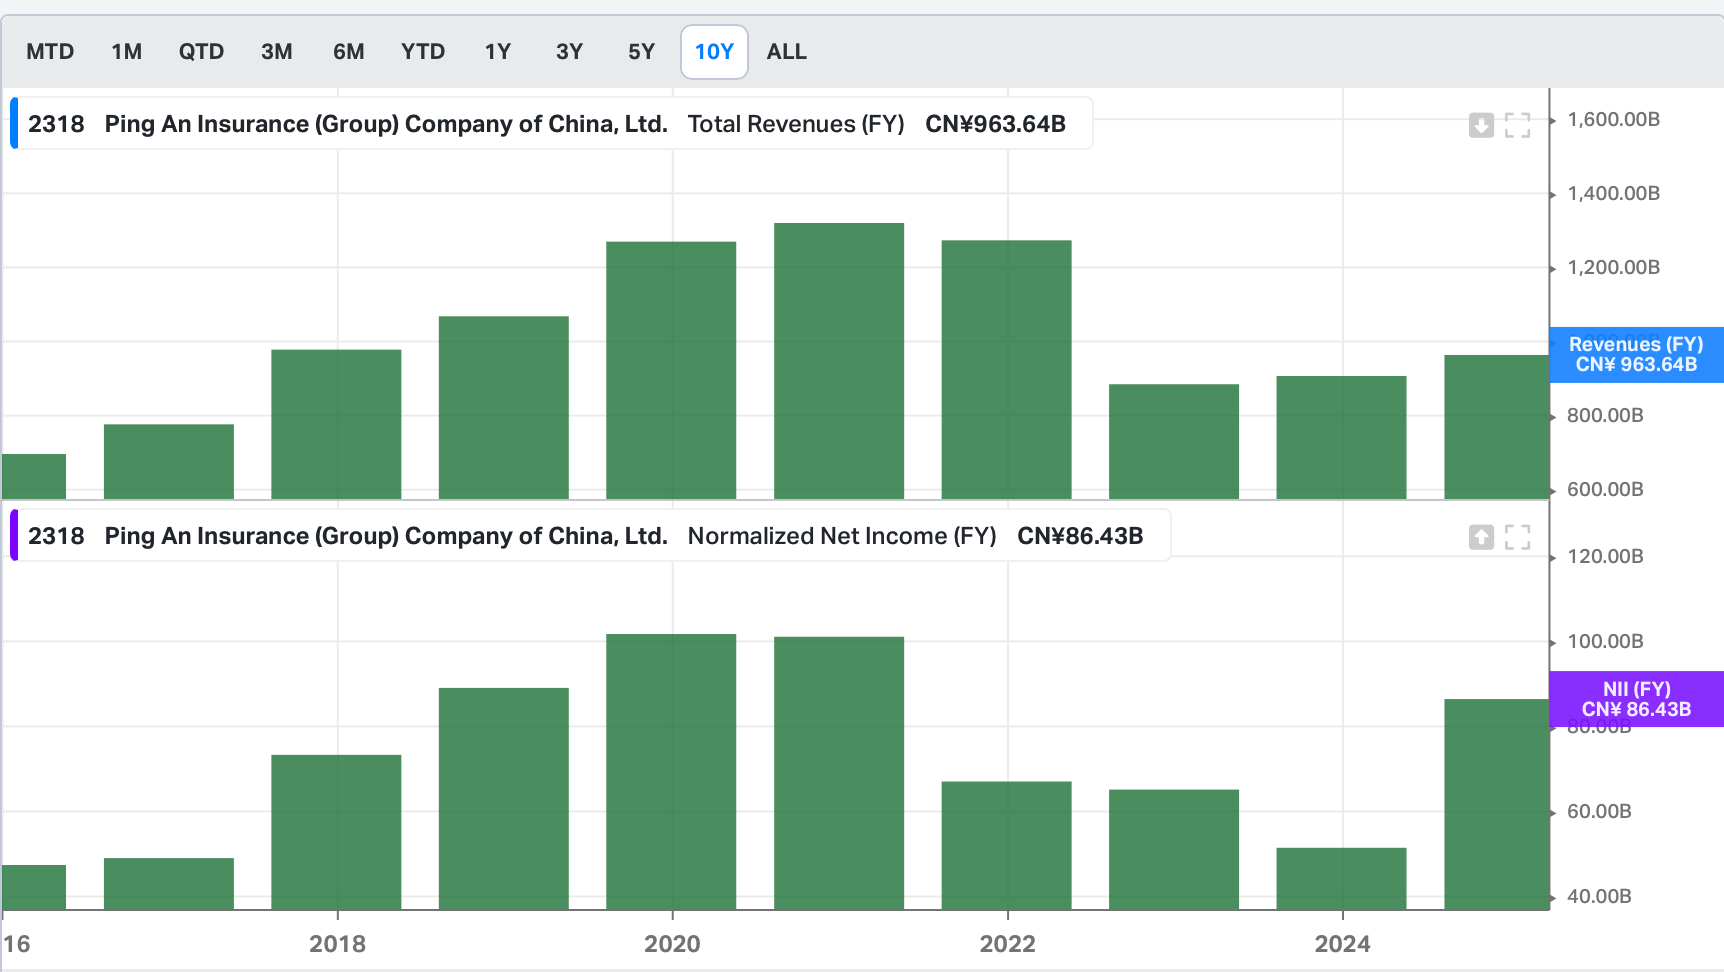The height and width of the screenshot is (972, 1724).
Task: Select the 3M time range
Action: click(x=276, y=51)
